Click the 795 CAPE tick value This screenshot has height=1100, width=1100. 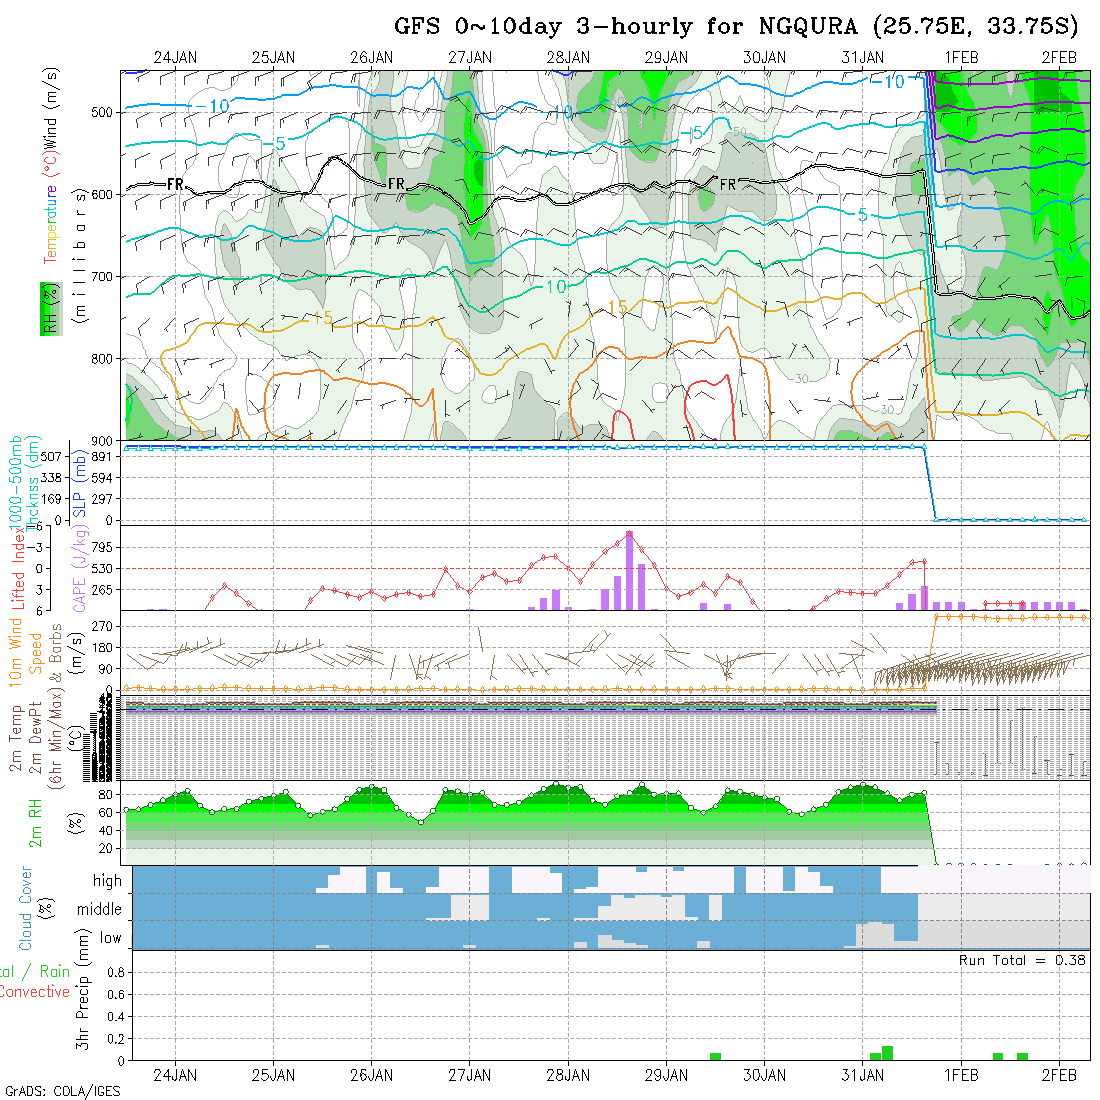click(102, 547)
